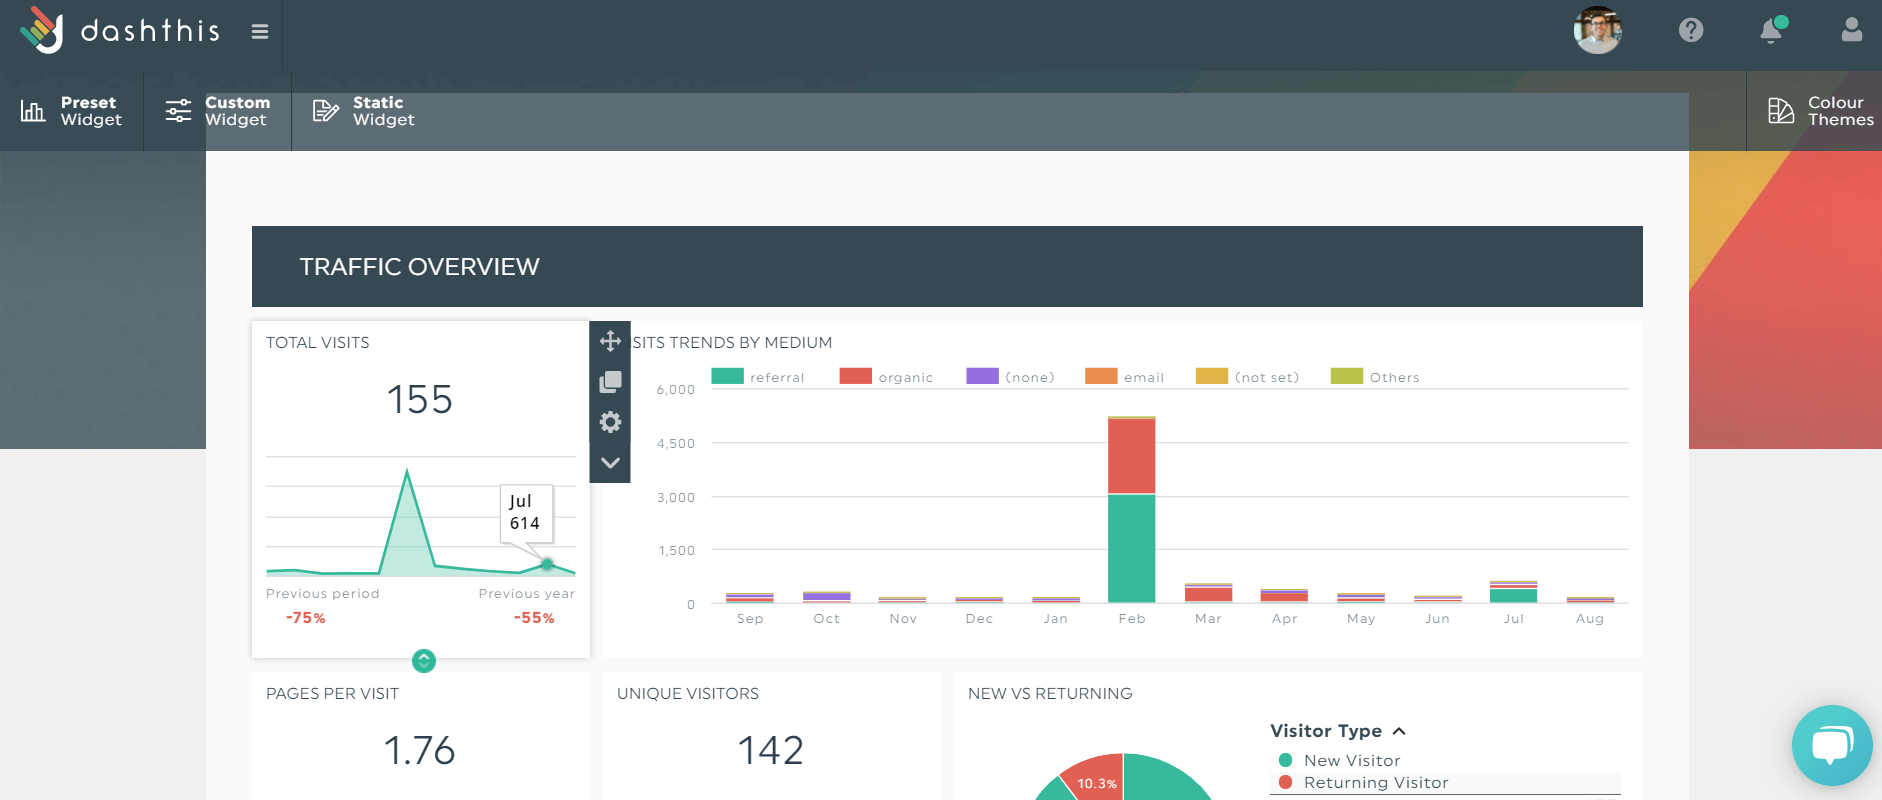Click the TOTAL VISITS widget title

[318, 343]
